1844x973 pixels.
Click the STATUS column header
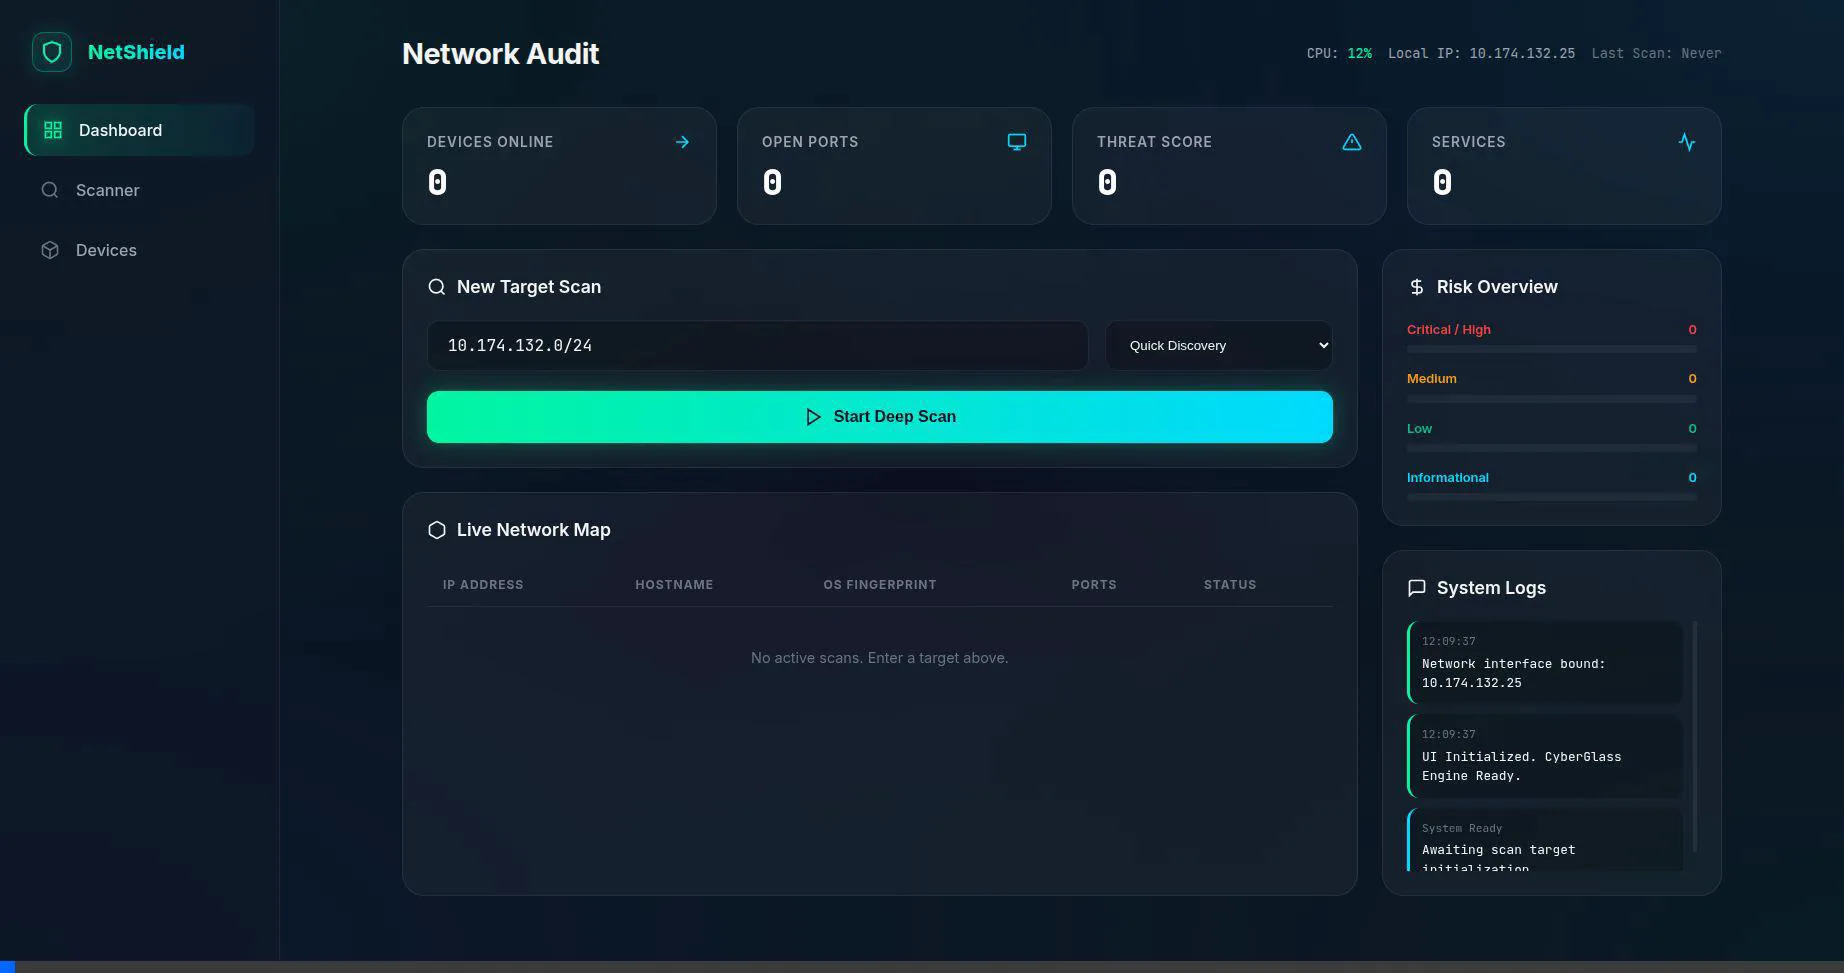click(x=1230, y=585)
